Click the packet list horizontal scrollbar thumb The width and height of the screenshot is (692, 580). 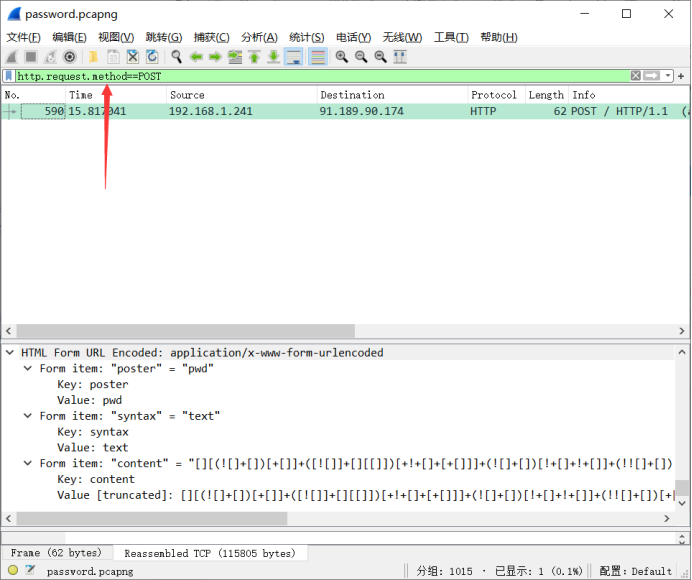[x=185, y=331]
